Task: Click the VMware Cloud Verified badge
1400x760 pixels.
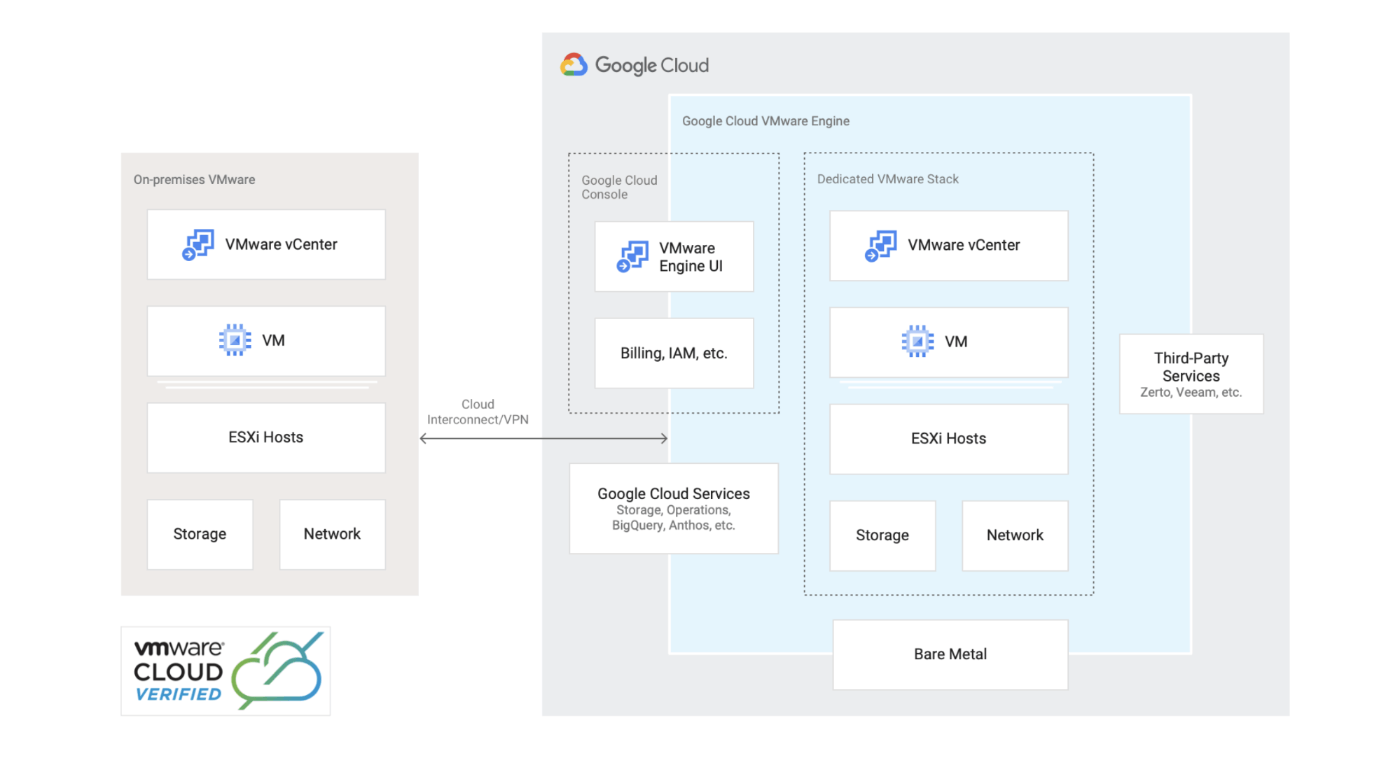Action: (x=225, y=670)
